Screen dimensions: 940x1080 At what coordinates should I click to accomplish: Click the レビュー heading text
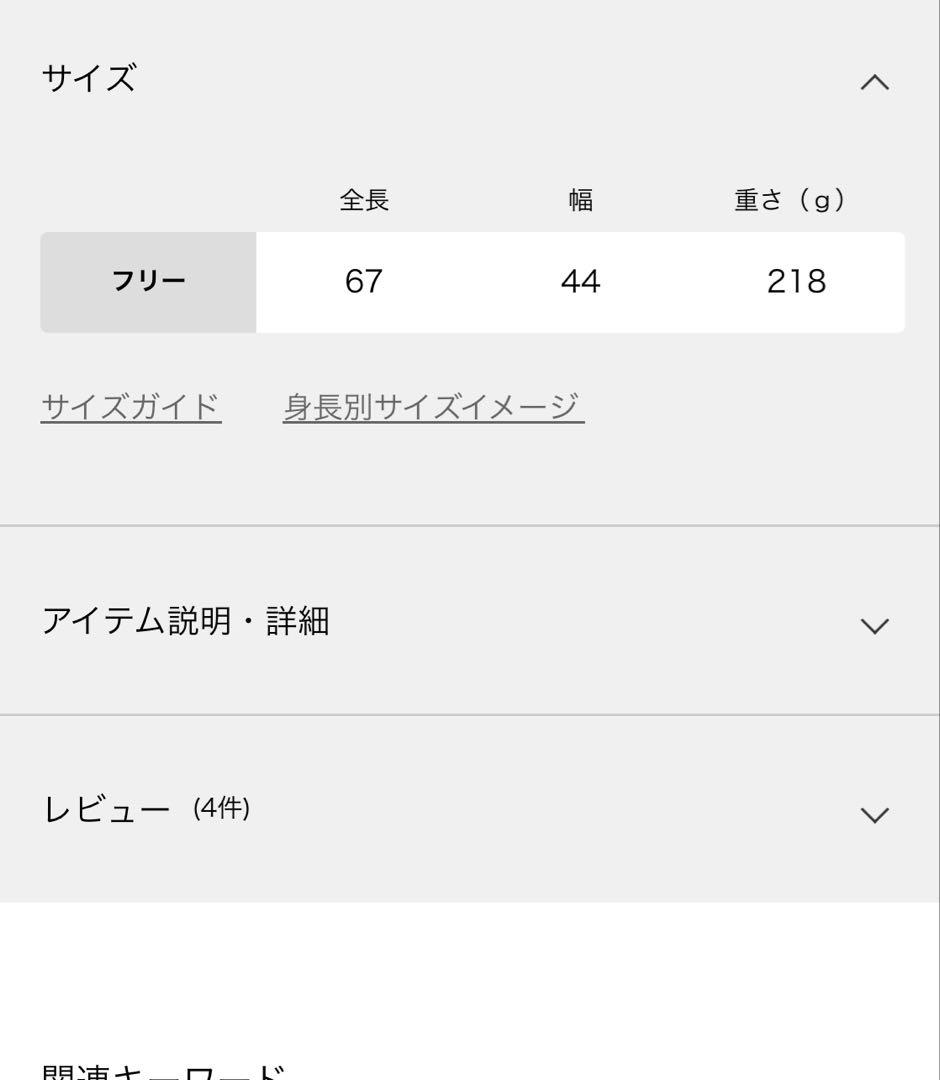[107, 809]
